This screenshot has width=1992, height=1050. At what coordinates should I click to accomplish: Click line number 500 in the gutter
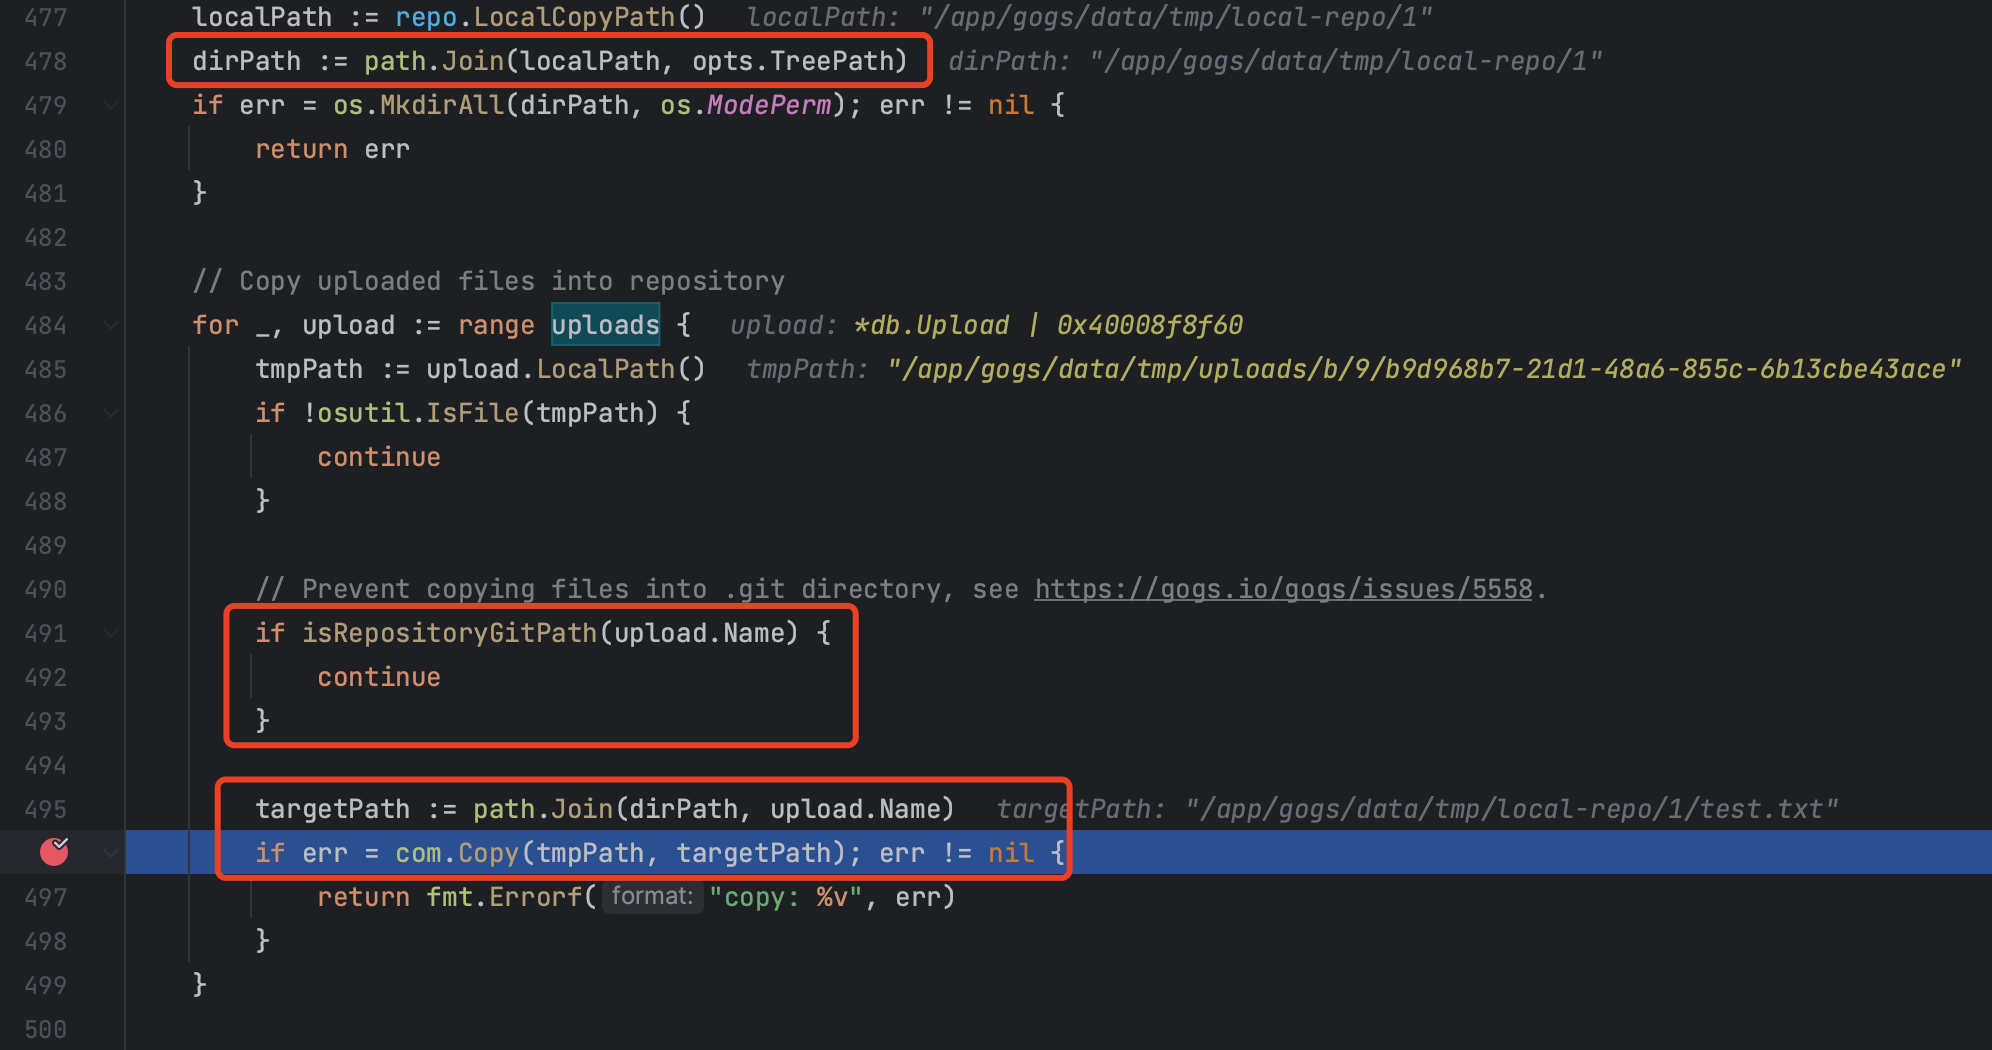click(45, 1029)
